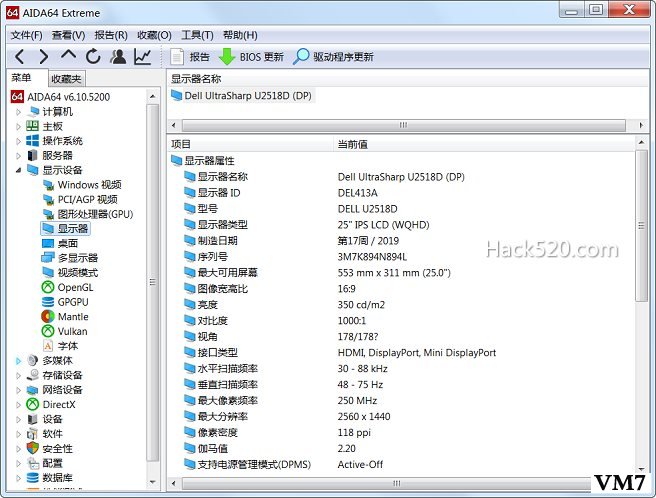Click monitor list horizontal scrollbar thumb
The image size is (656, 498).
point(403,125)
